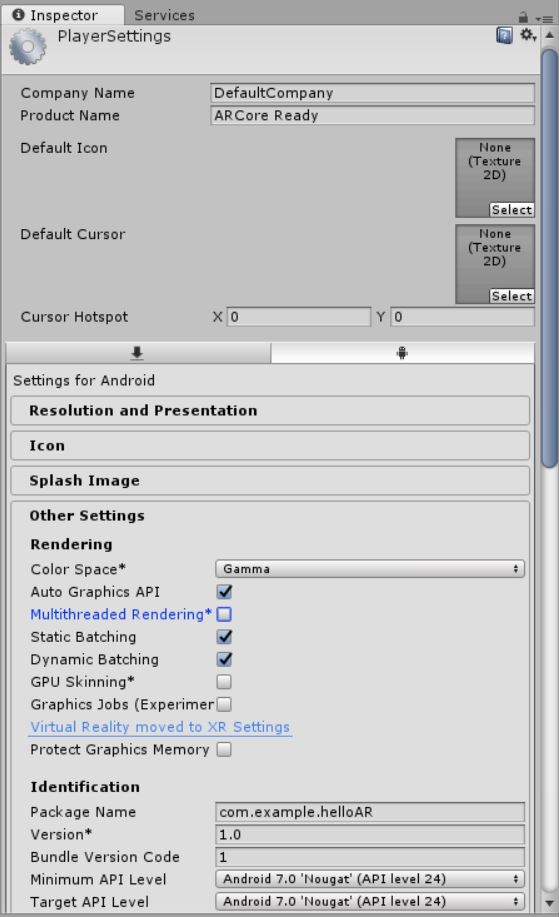
Task: Enable GPU Skinning checkbox
Action: click(224, 682)
